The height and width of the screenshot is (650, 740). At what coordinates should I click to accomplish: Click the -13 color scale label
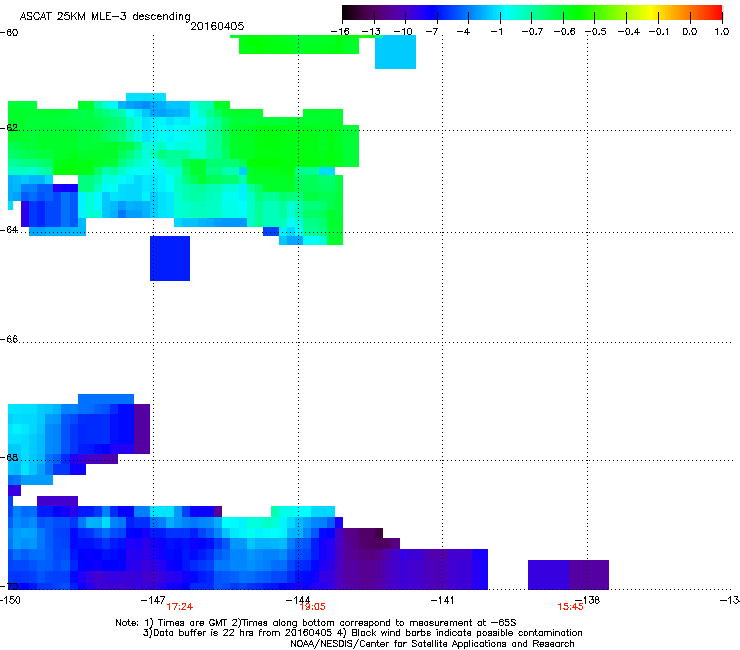(x=371, y=32)
